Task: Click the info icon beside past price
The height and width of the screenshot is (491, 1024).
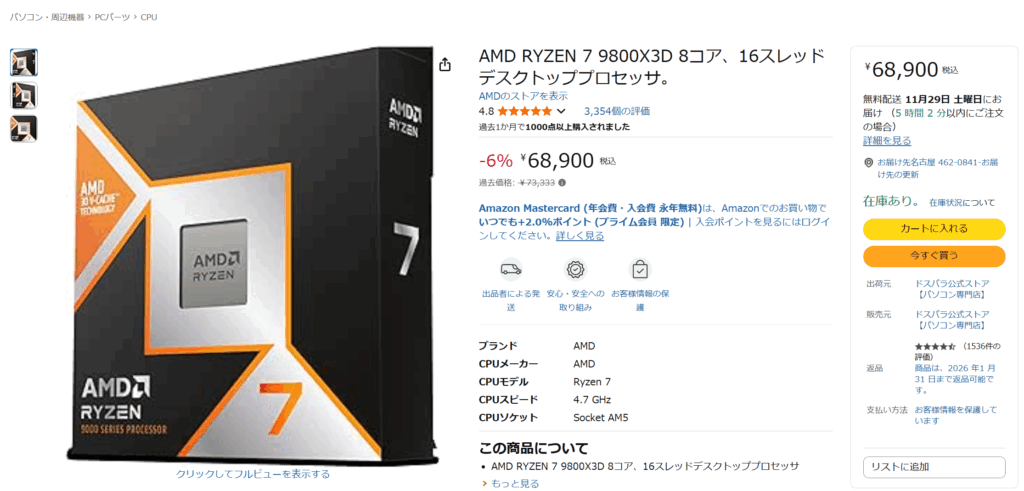Action: (562, 183)
